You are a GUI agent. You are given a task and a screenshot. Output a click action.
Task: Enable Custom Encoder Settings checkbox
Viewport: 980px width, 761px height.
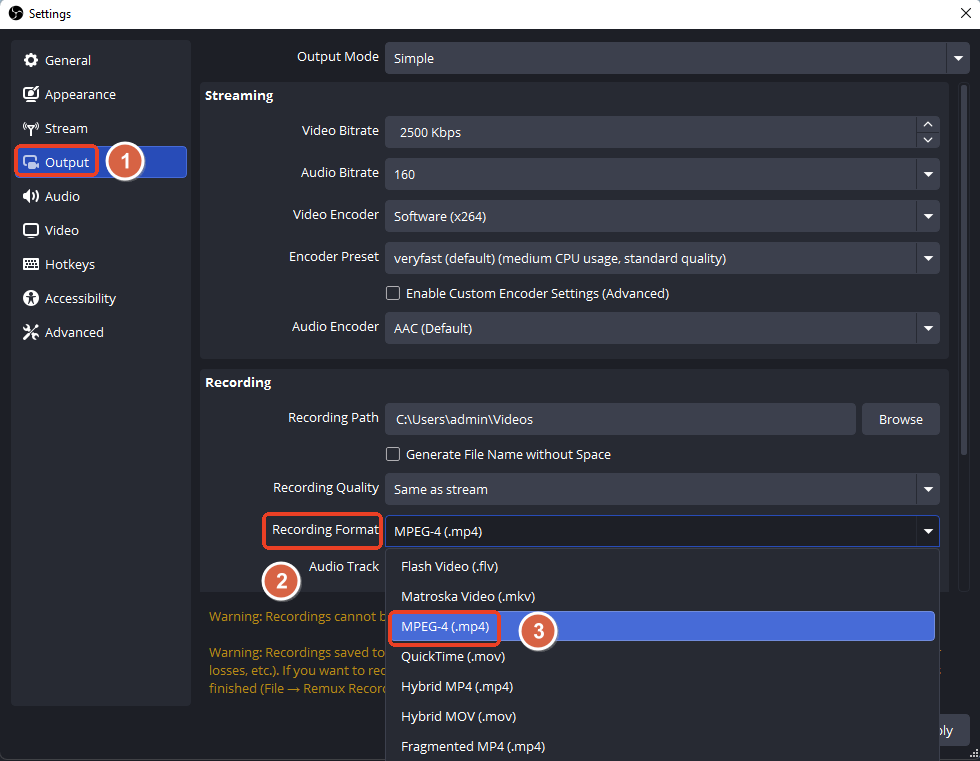[393, 293]
